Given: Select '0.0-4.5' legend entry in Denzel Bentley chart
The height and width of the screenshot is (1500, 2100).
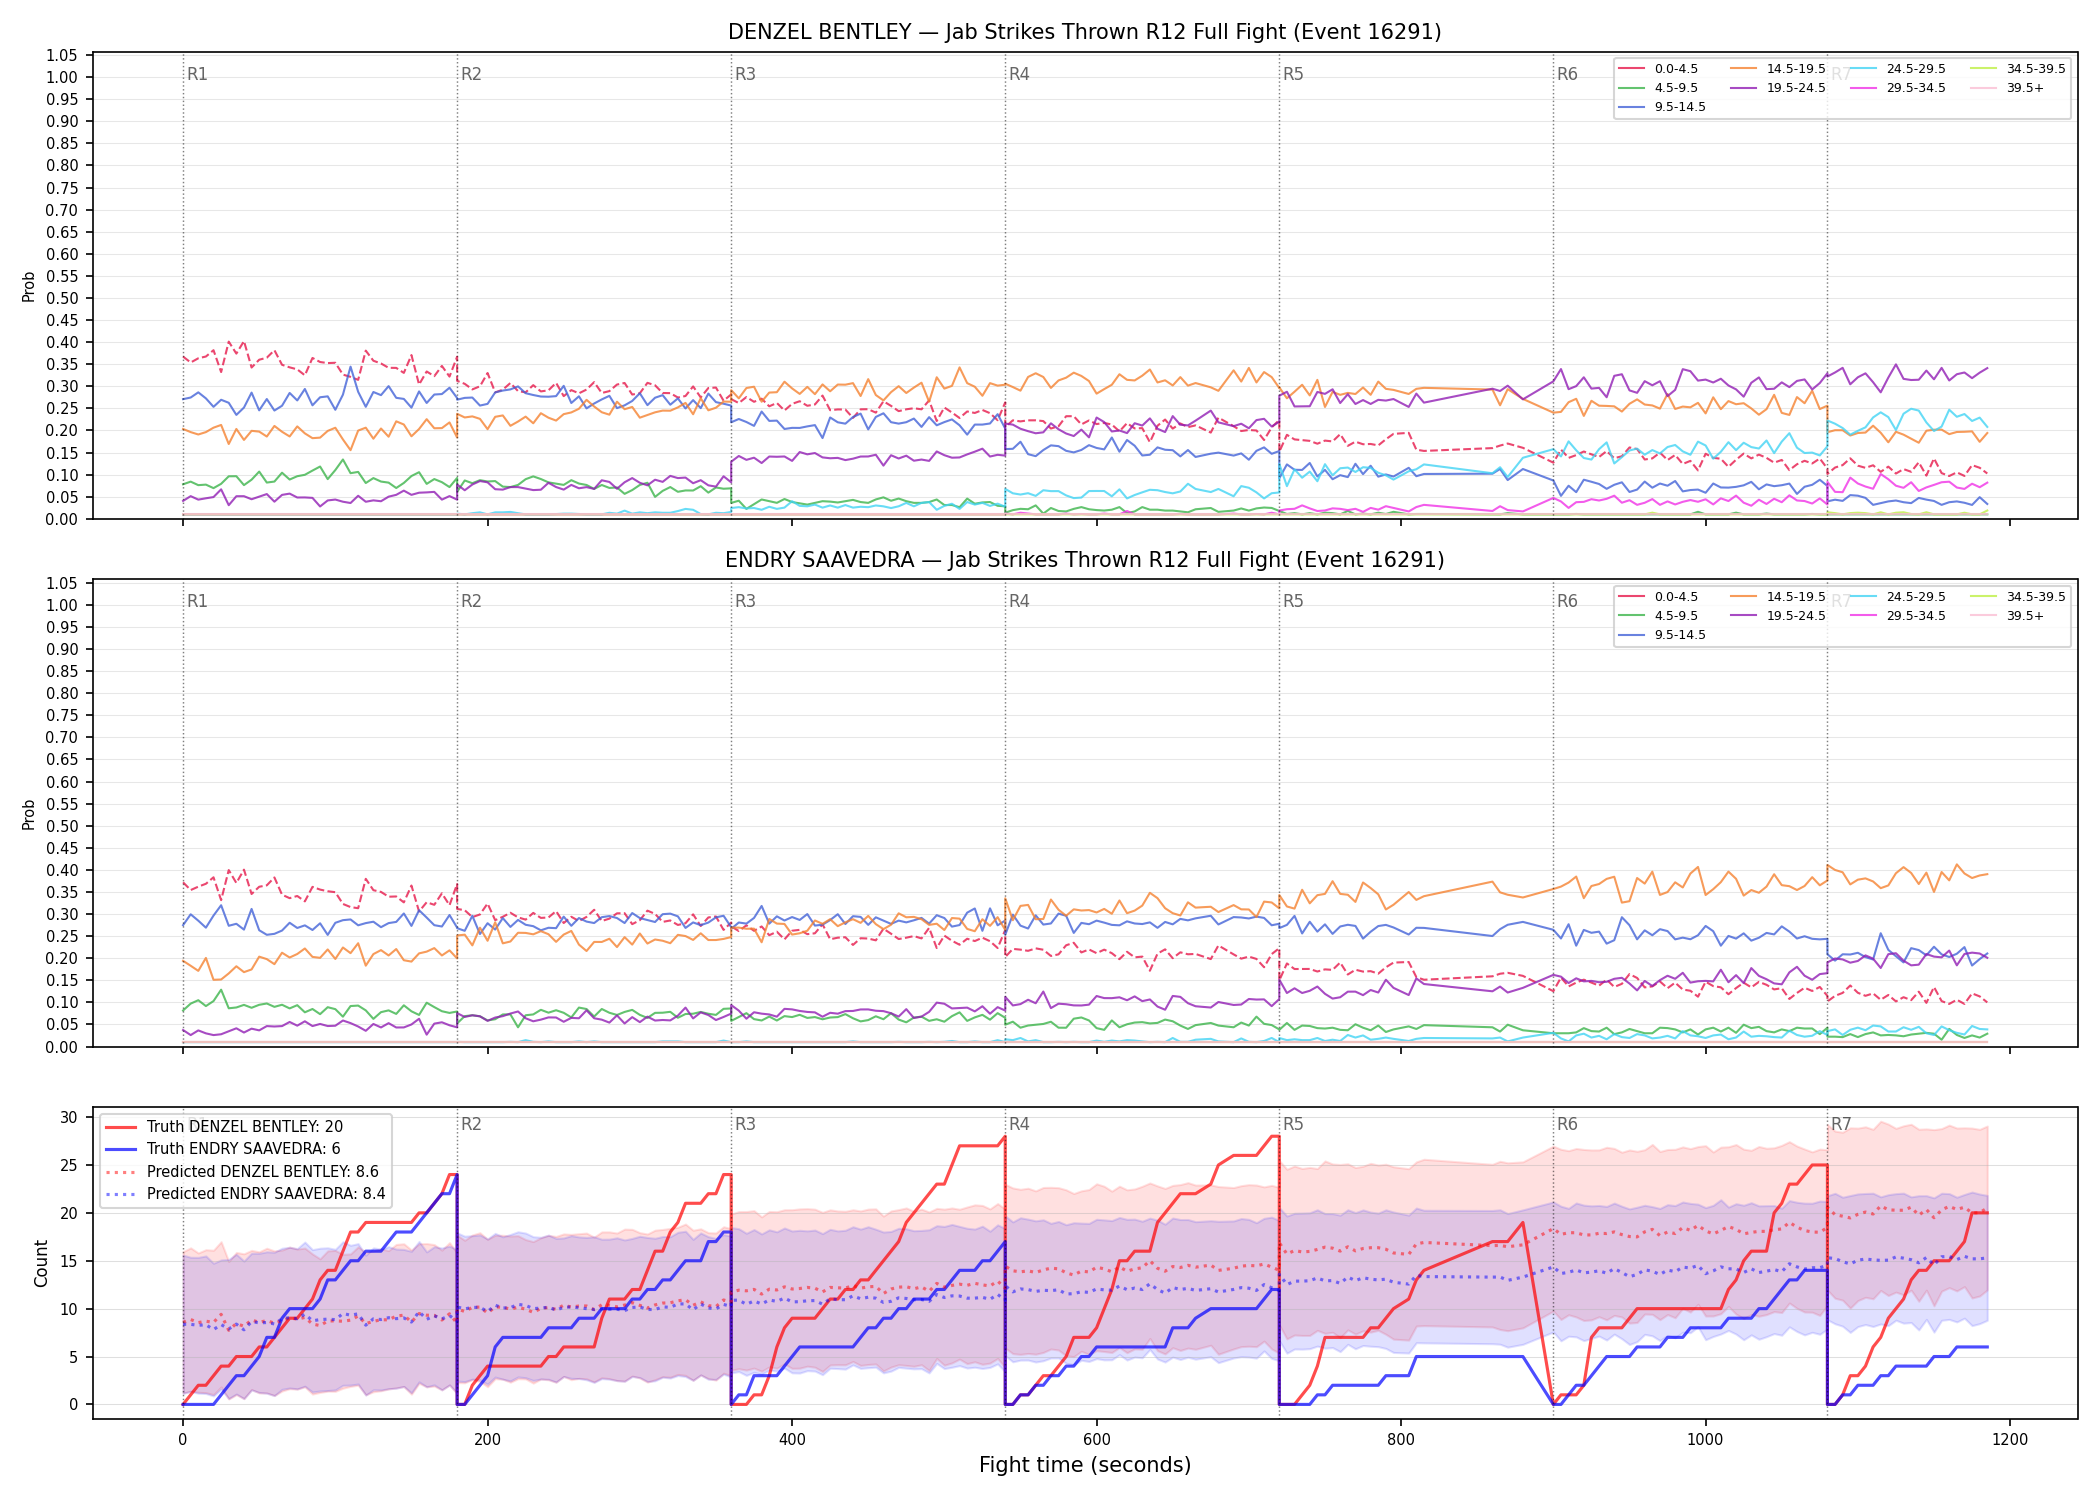Looking at the screenshot, I should (1658, 69).
